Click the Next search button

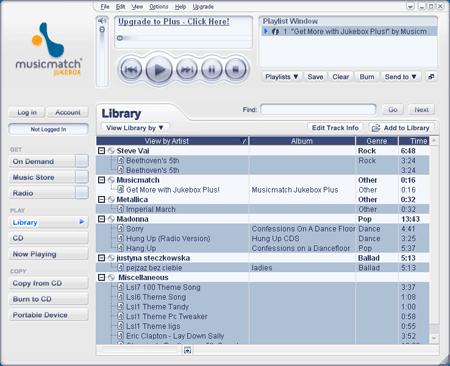pos(421,109)
